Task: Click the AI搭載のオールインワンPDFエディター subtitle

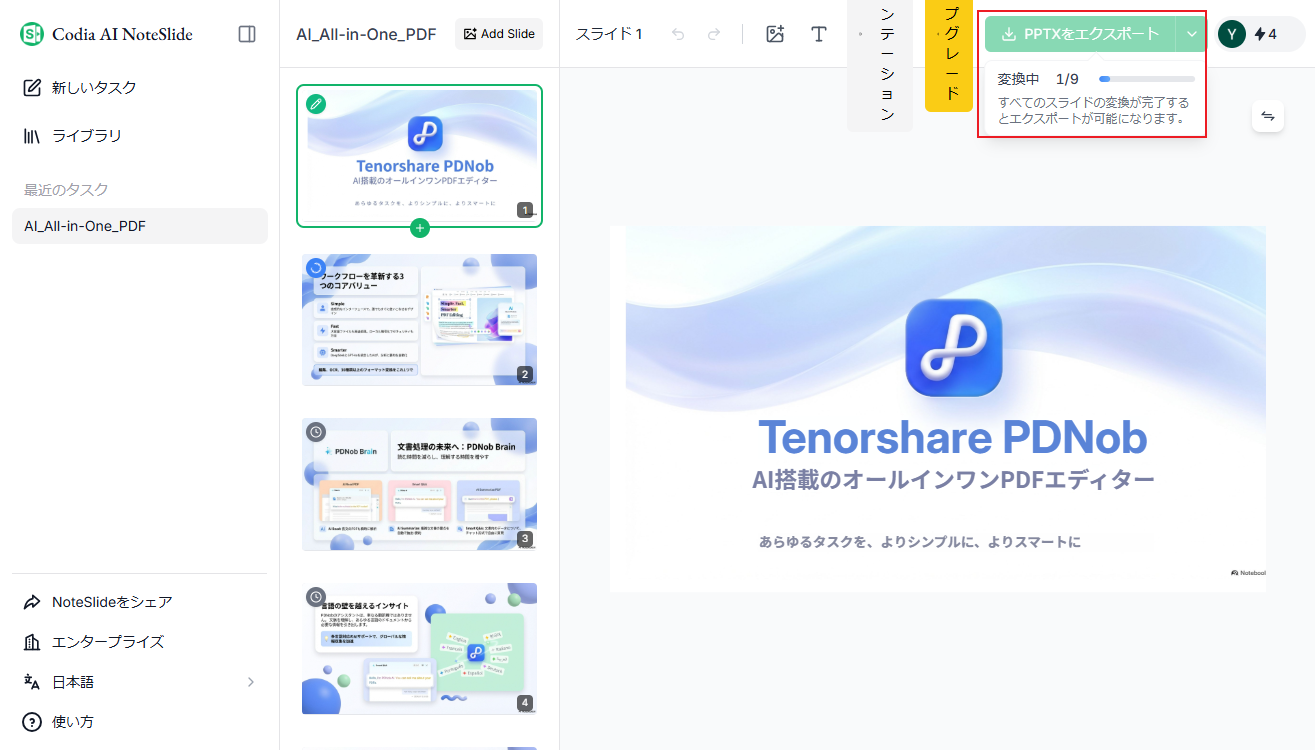Action: tap(953, 480)
